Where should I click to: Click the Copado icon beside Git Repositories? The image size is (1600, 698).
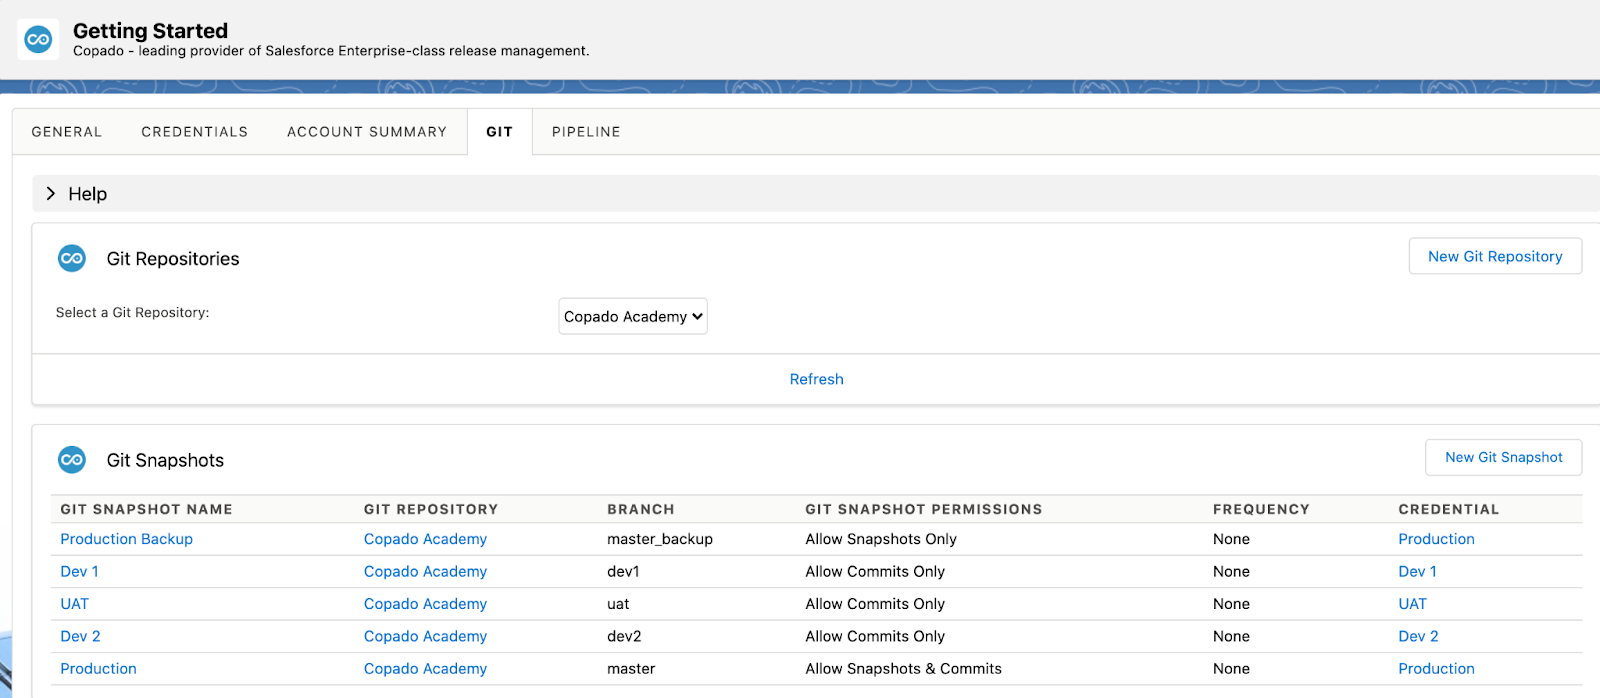72,259
